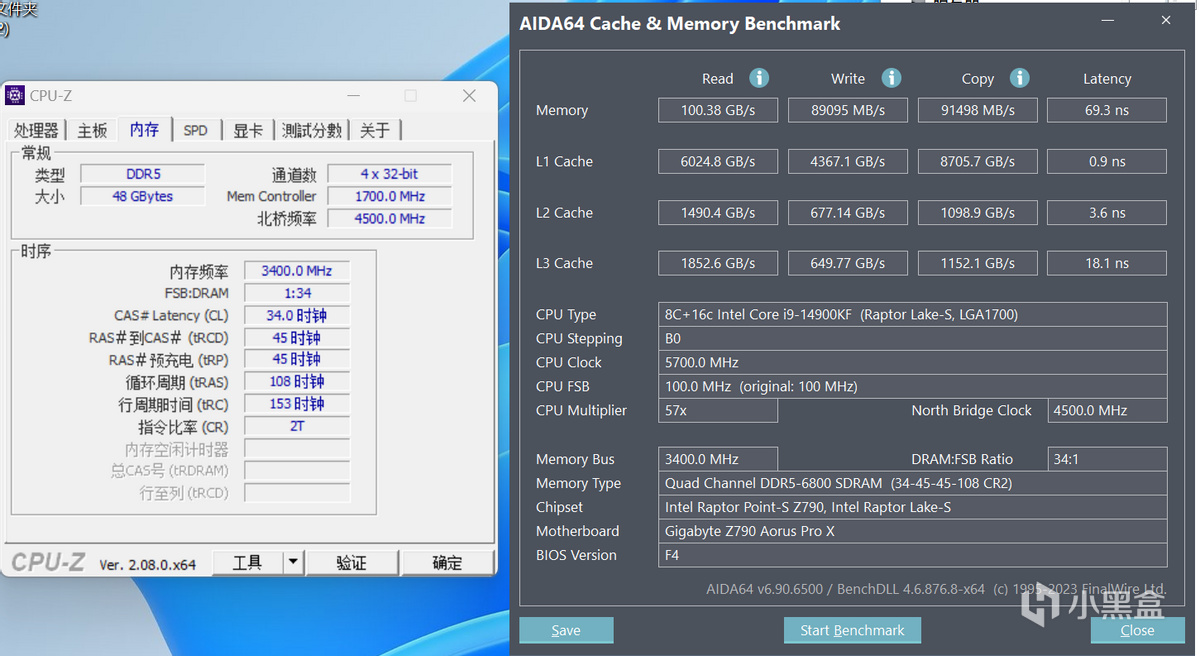1200x656 pixels.
Task: Click the Memory Bus value 3400.0 MHz
Action: pos(718,459)
